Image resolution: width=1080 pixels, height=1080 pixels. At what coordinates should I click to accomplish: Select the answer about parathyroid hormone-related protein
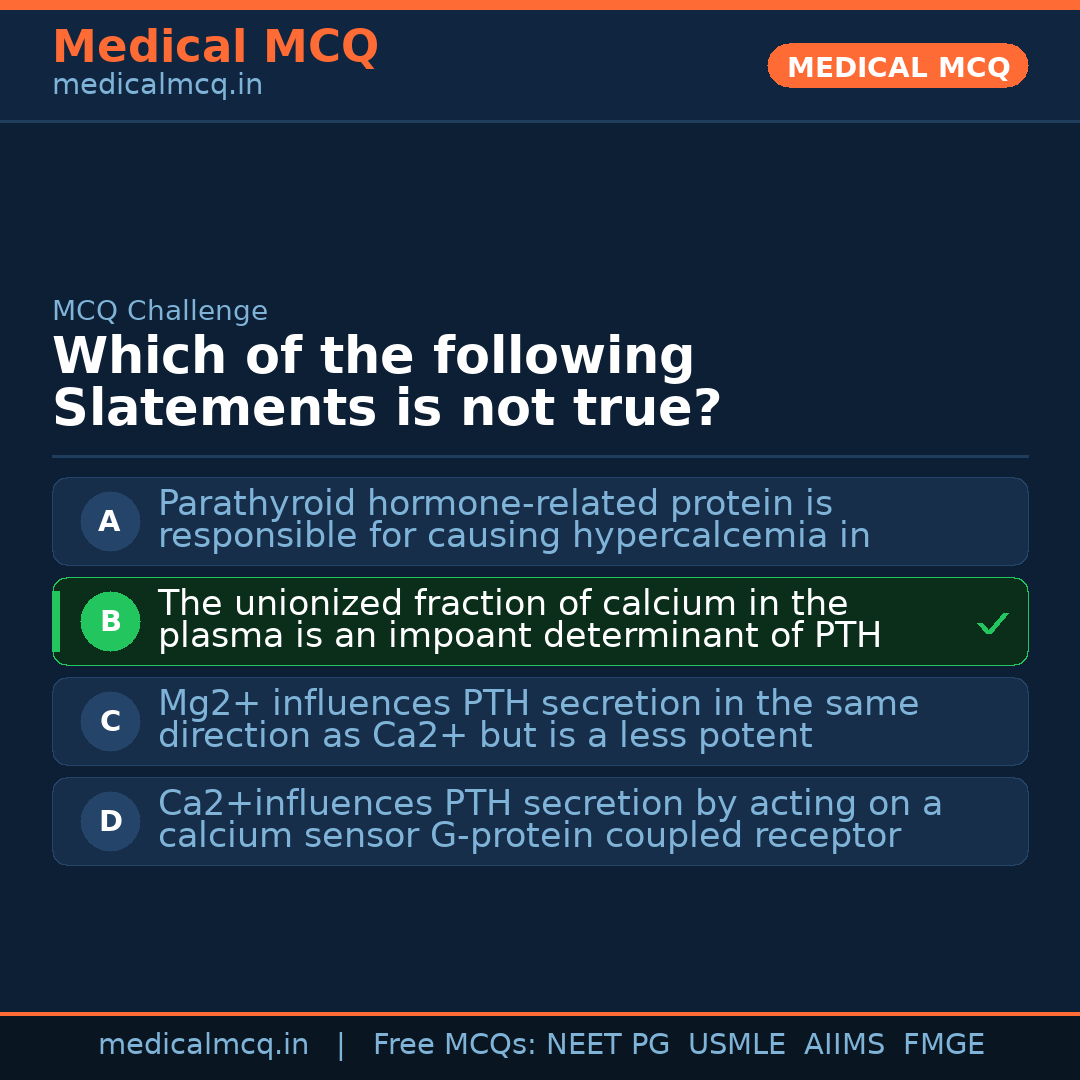click(514, 520)
